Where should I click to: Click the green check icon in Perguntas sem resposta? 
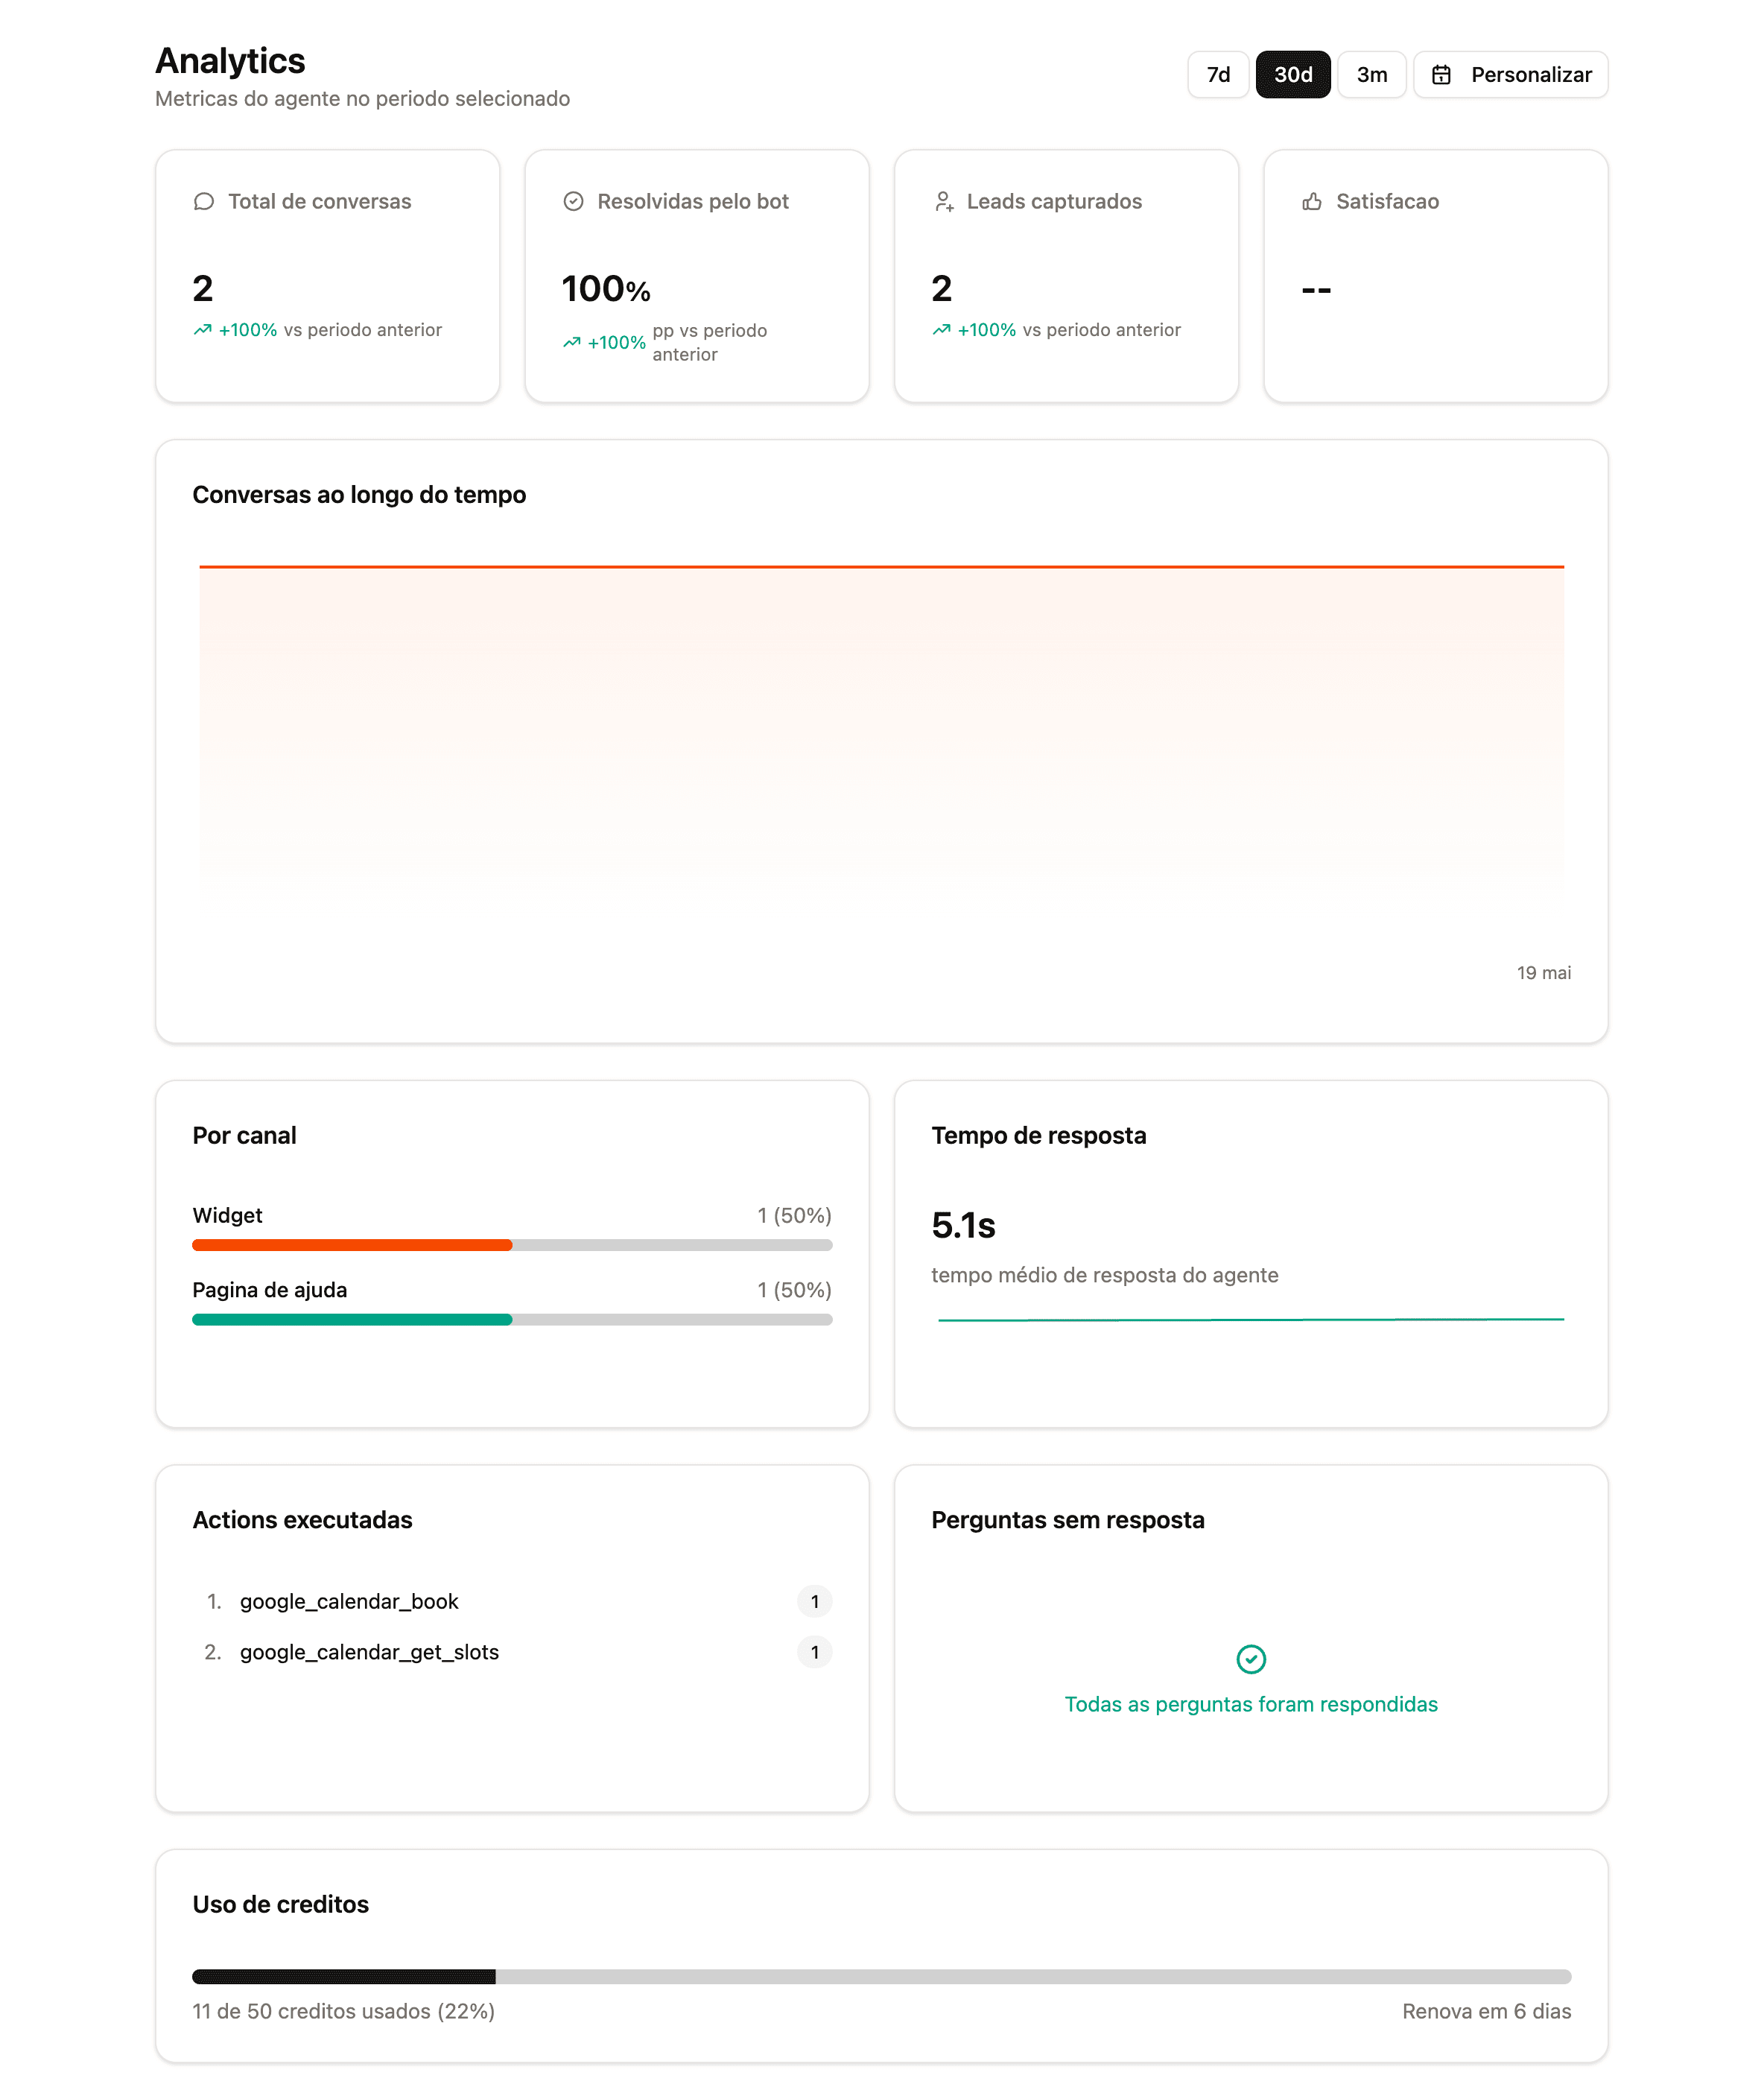pyautogui.click(x=1251, y=1659)
